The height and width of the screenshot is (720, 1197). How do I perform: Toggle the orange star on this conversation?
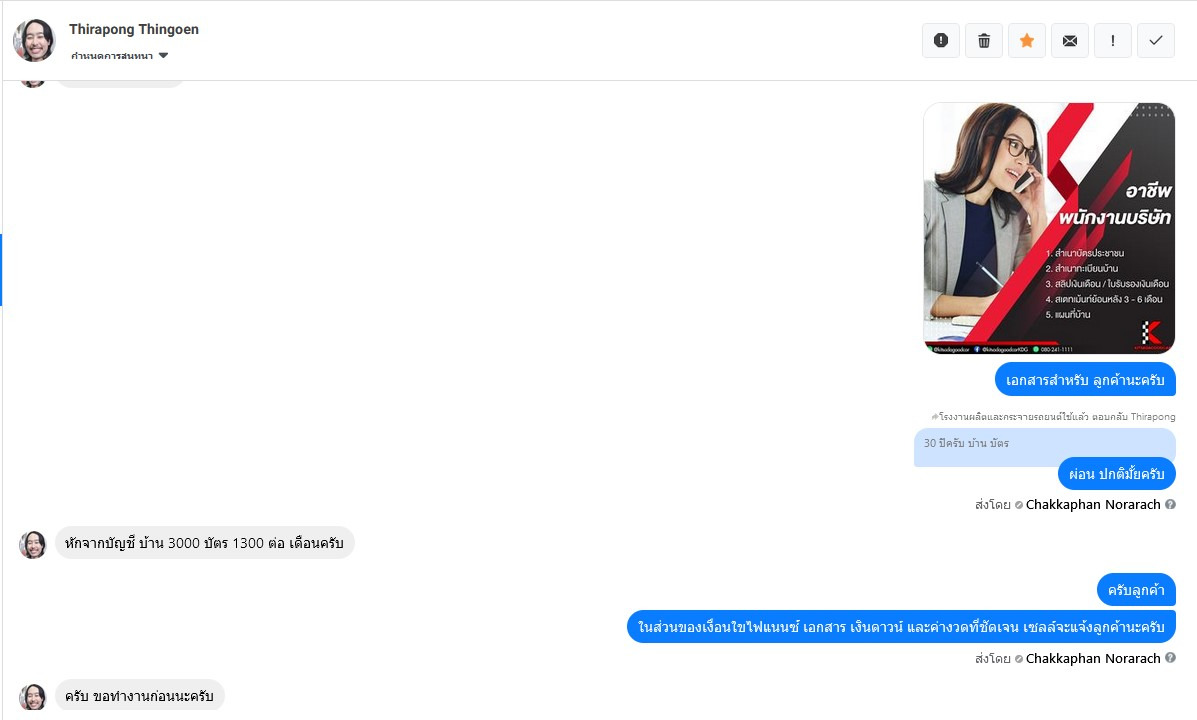coord(1027,40)
